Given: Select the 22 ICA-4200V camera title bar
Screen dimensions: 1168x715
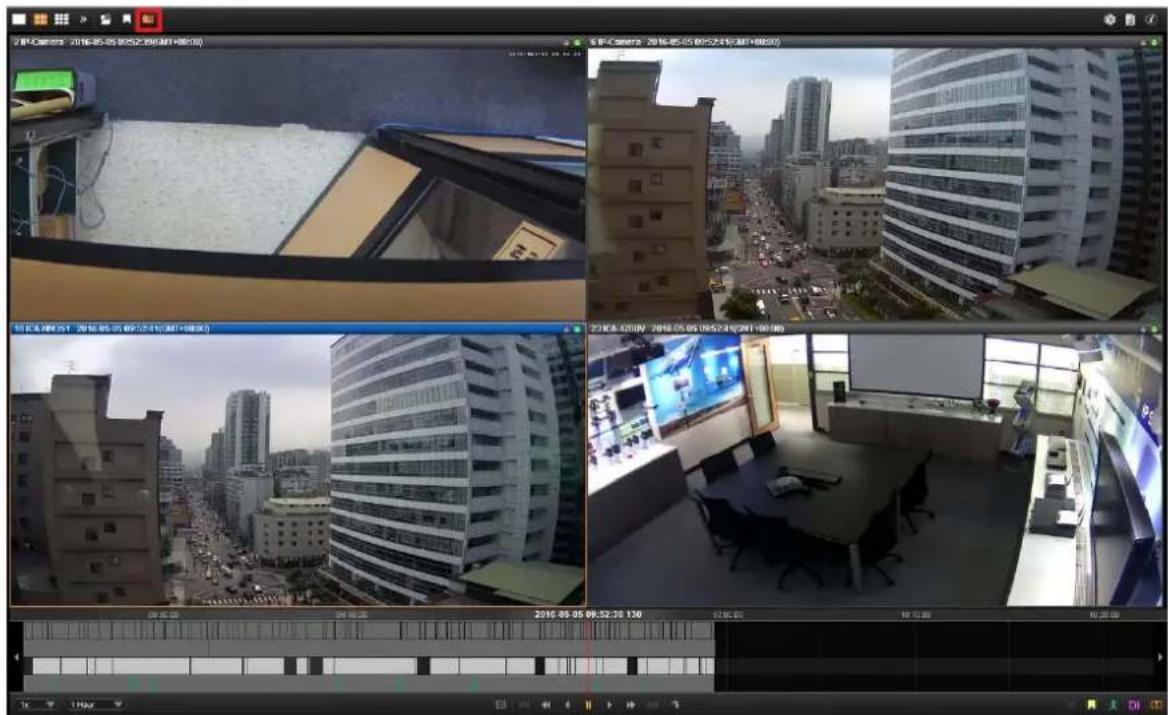Looking at the screenshot, I should pyautogui.click(x=875, y=328).
